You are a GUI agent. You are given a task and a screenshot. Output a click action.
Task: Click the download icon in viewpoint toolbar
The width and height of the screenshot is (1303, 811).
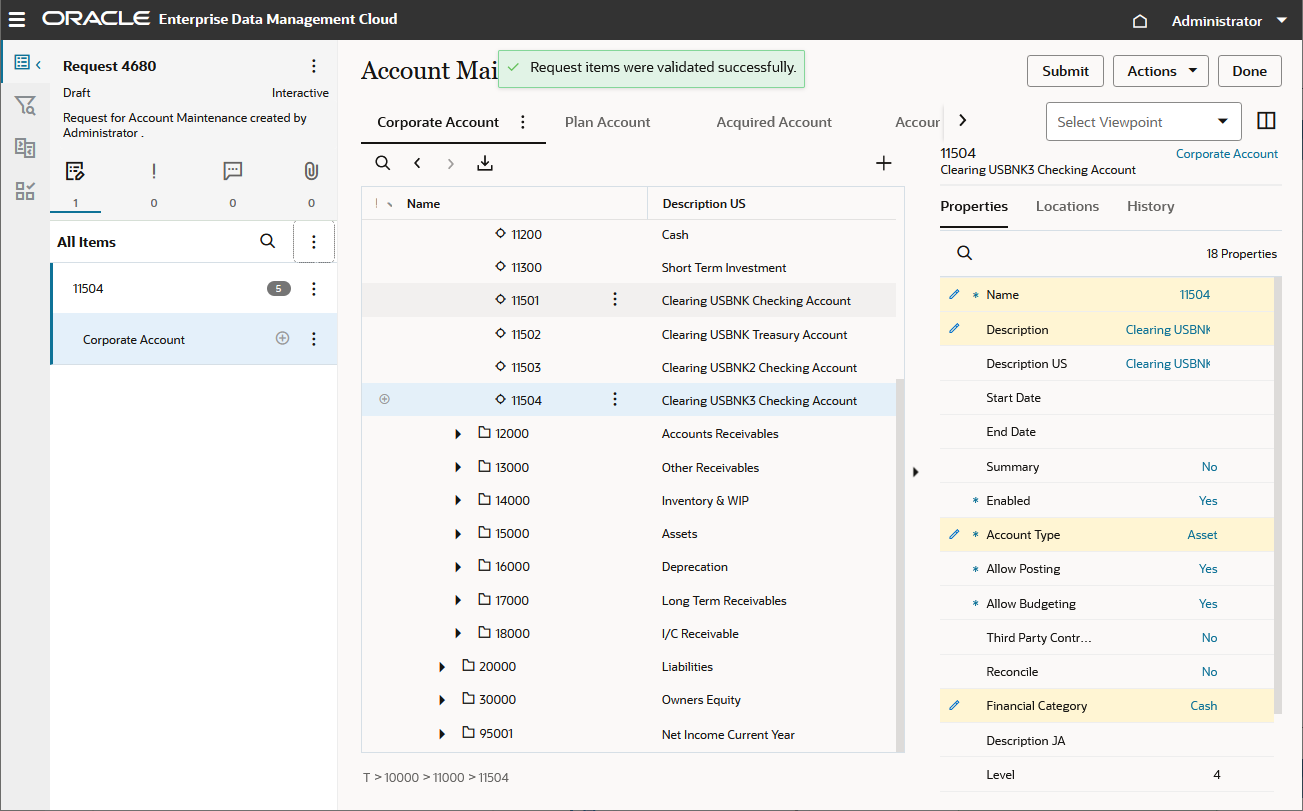click(485, 163)
